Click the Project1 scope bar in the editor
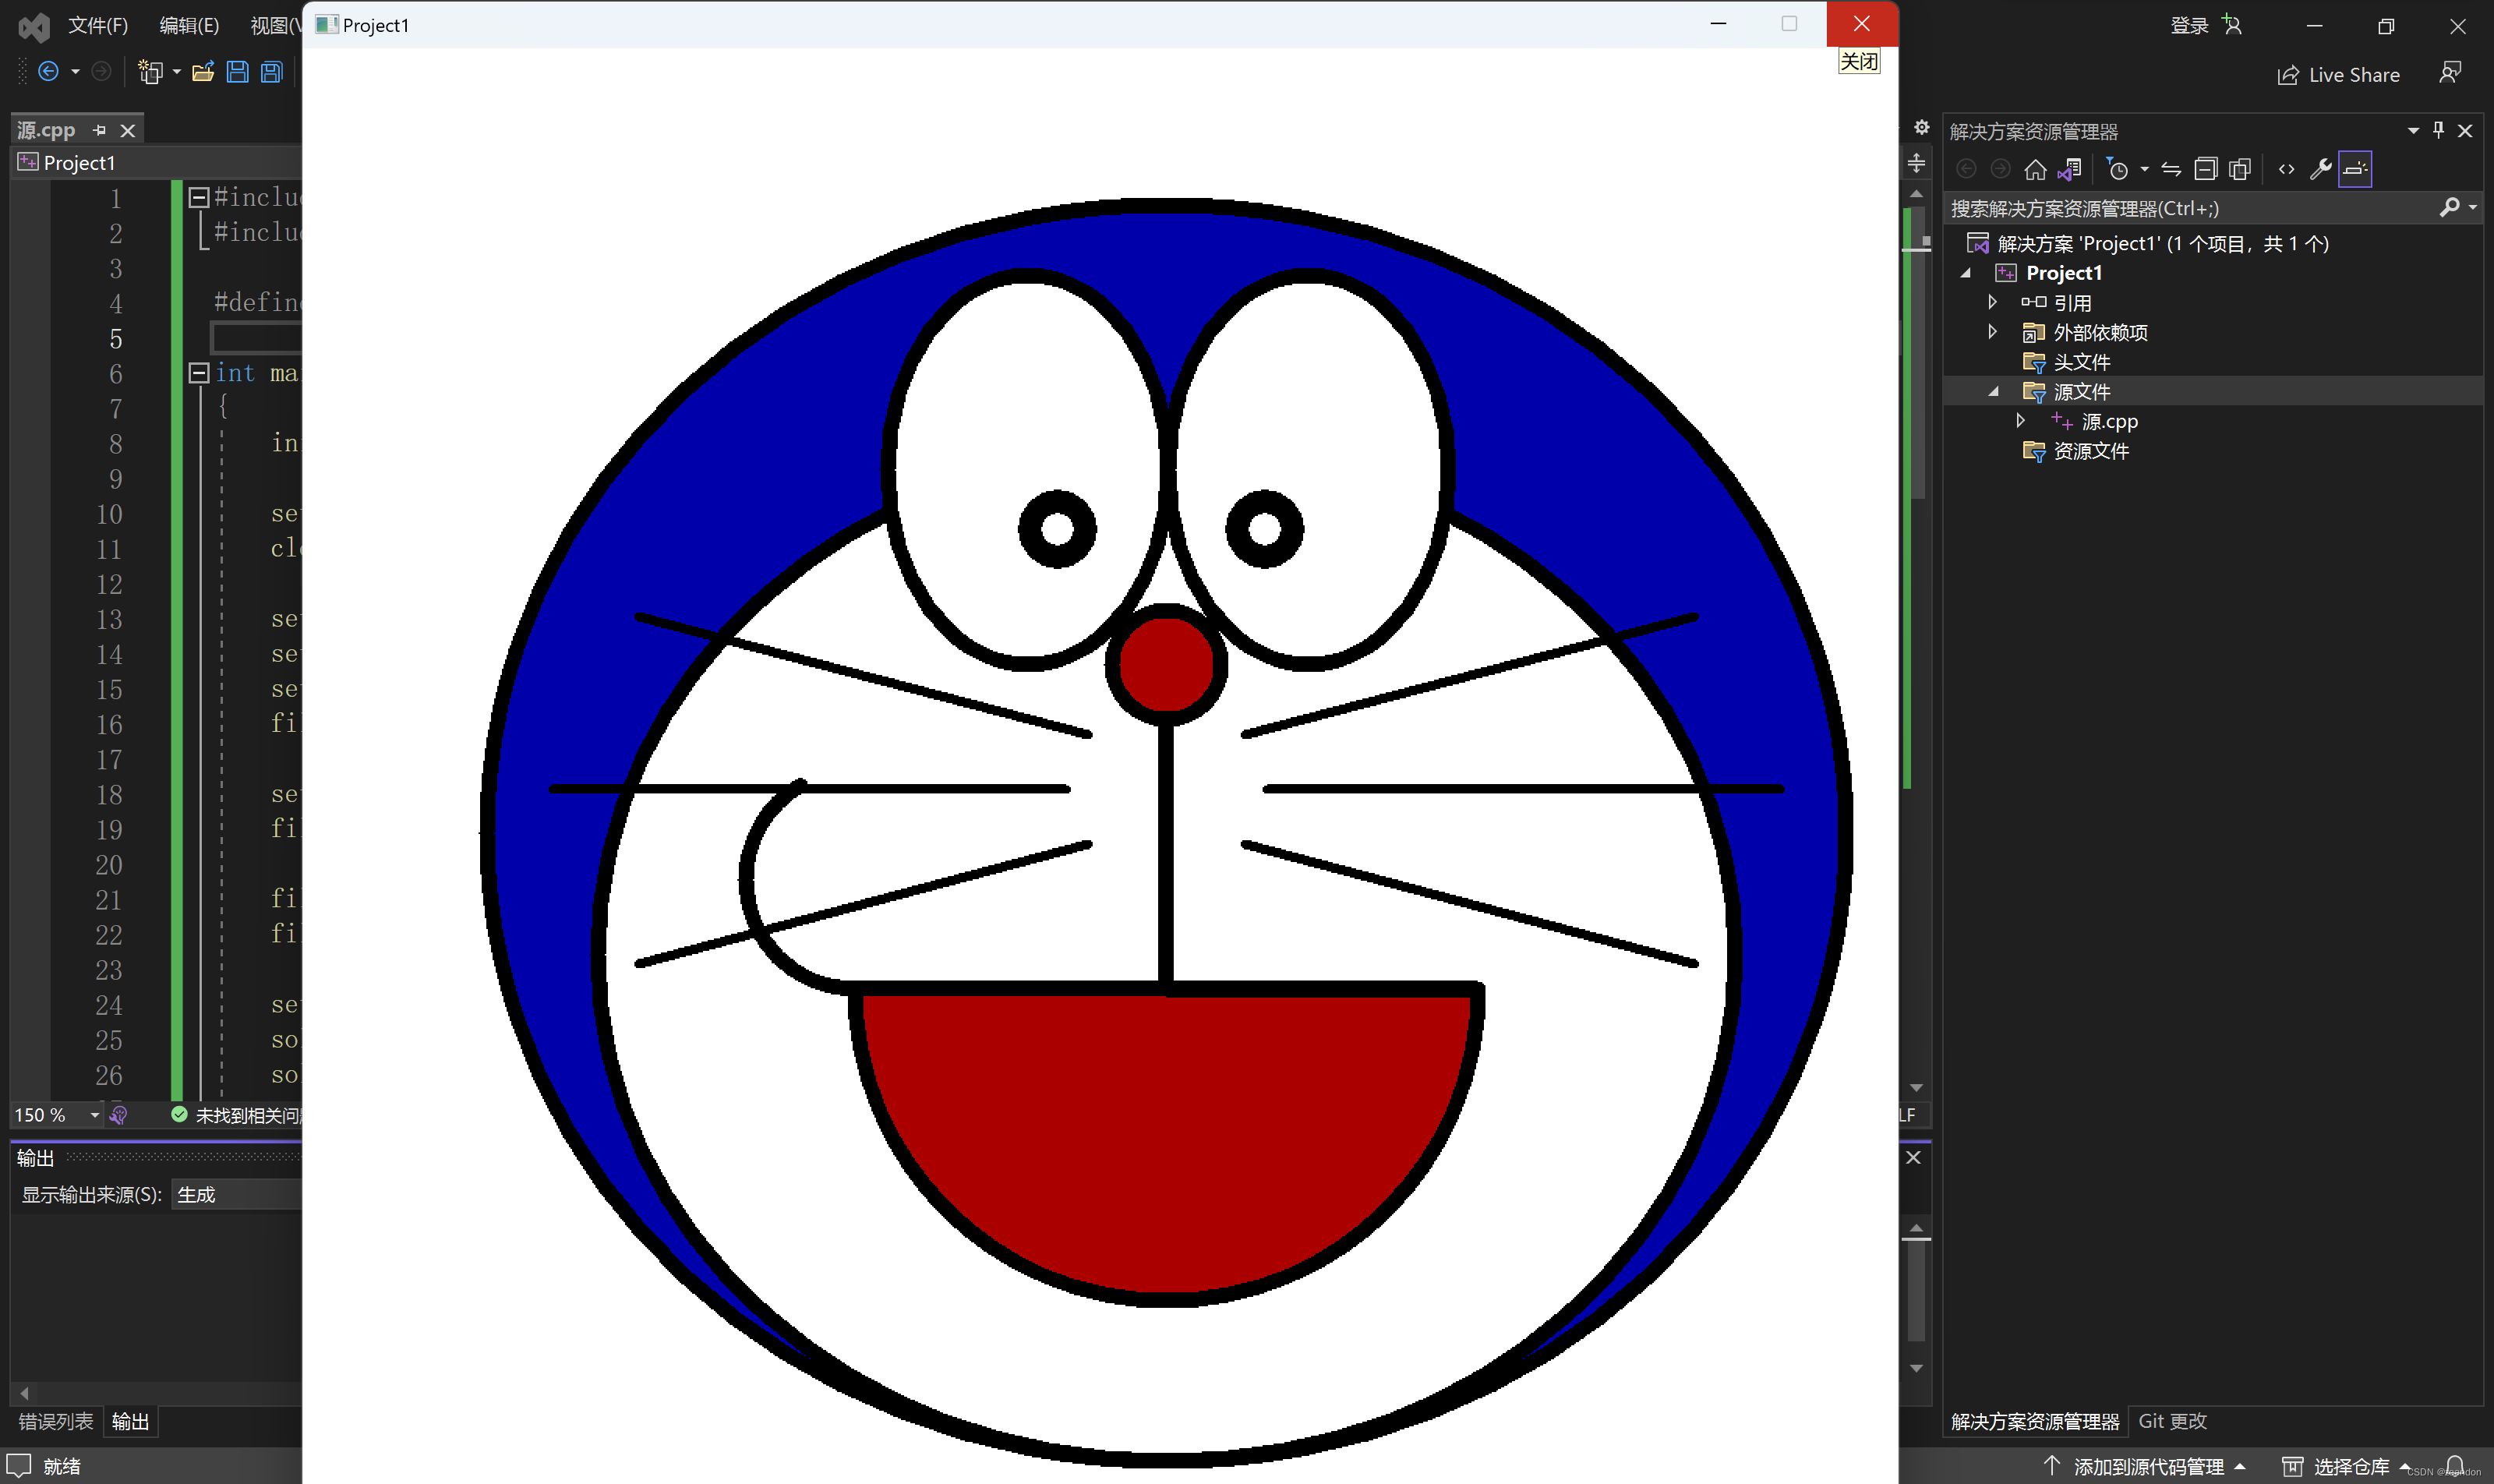The height and width of the screenshot is (1484, 2494). pos(157,162)
